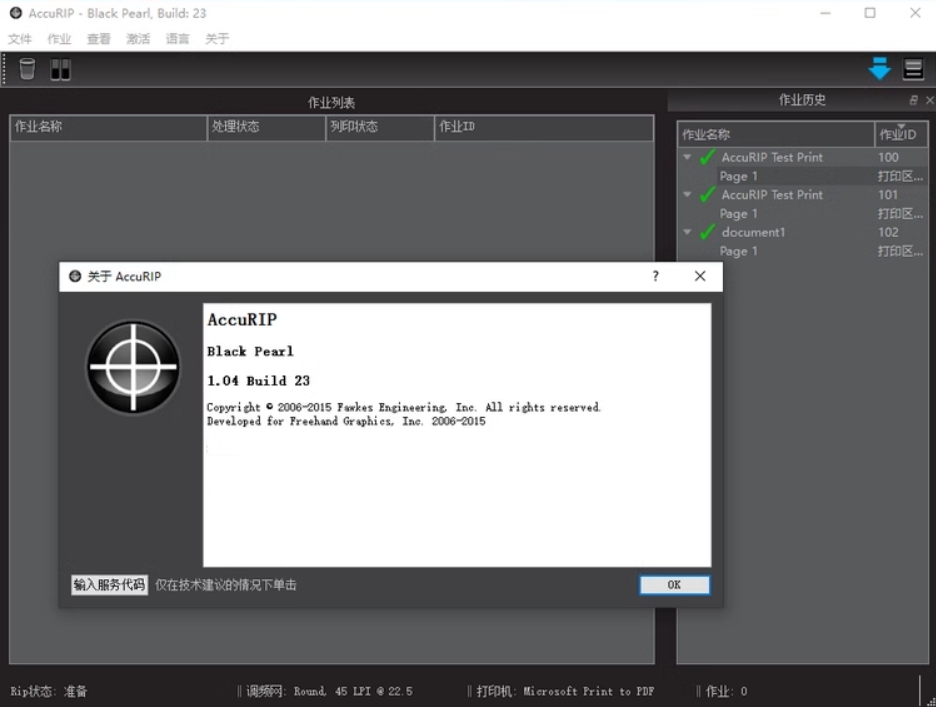Open the 激活 menu

(x=138, y=39)
